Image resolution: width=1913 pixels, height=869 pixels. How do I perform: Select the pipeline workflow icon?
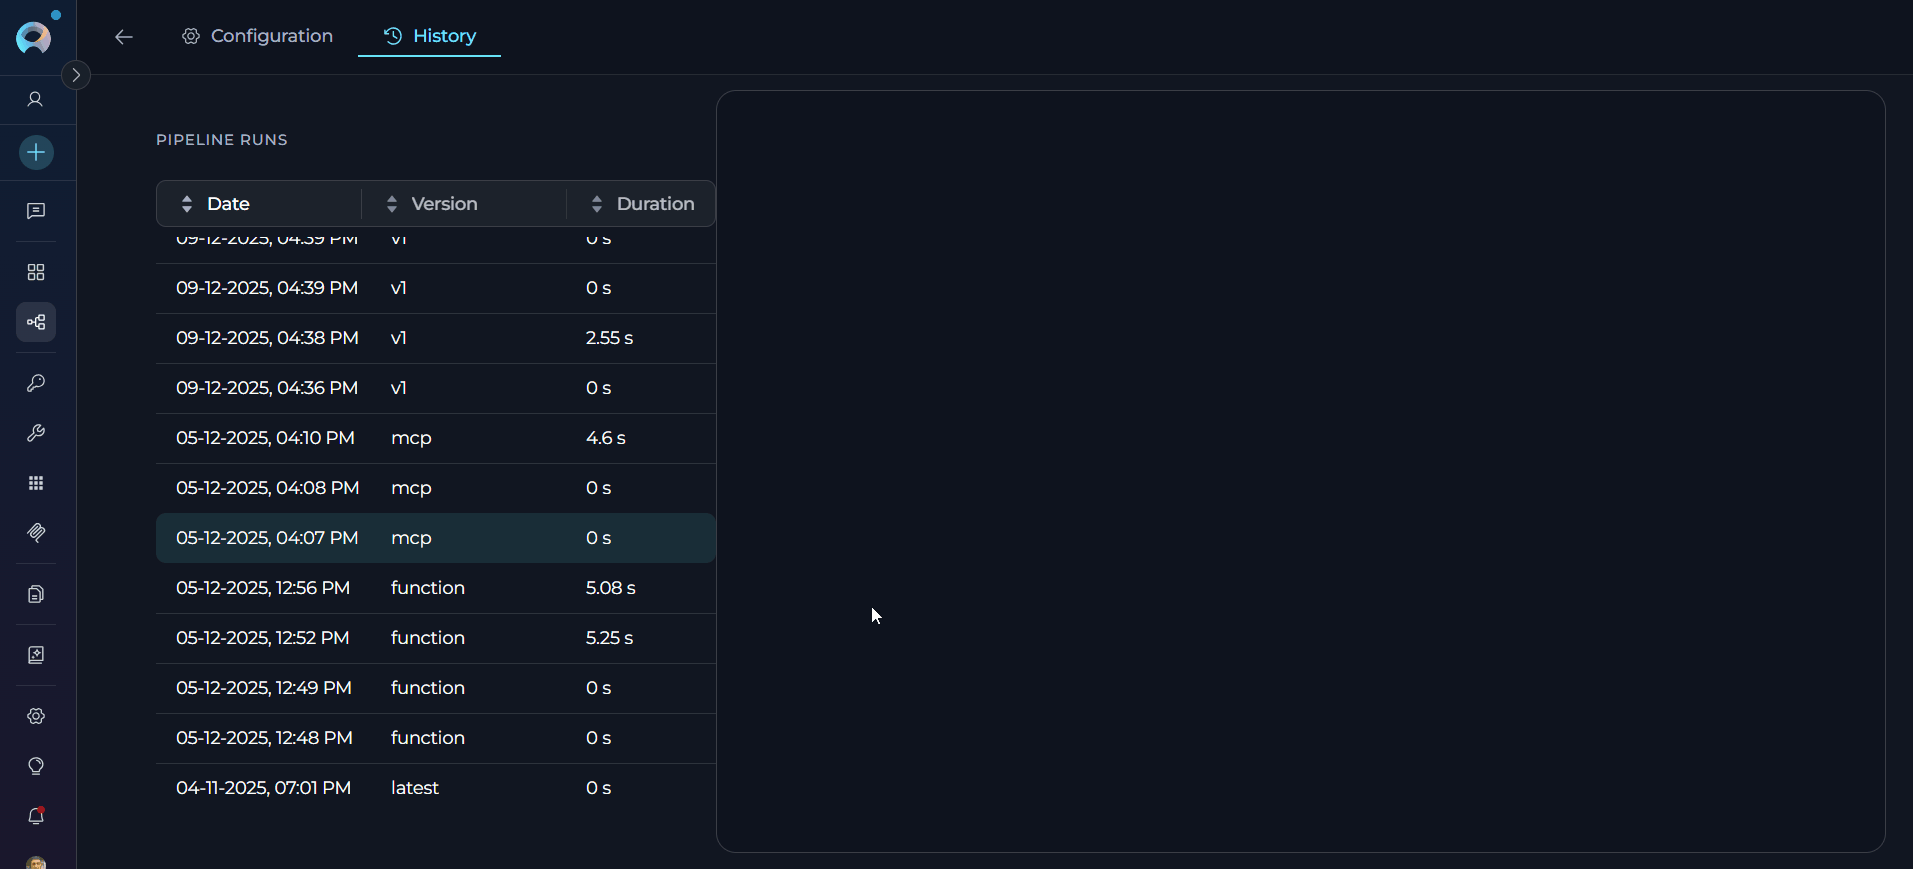click(36, 322)
